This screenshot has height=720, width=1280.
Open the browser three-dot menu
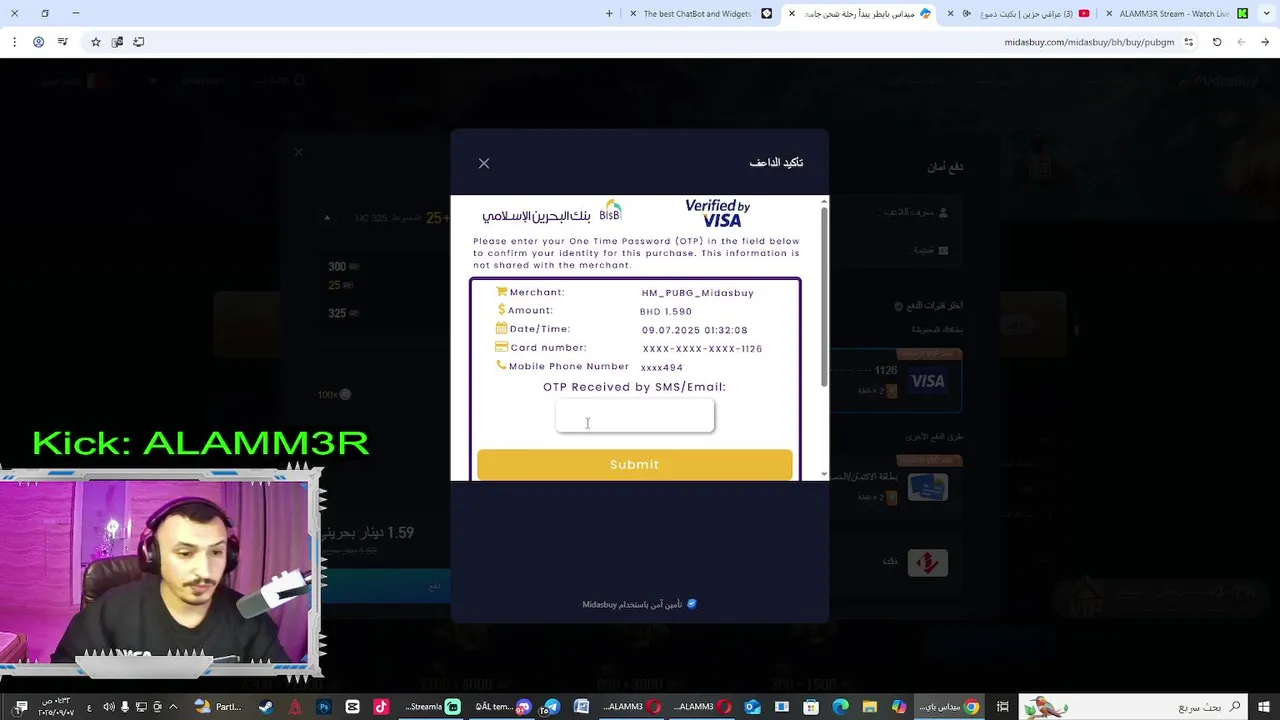tap(14, 42)
